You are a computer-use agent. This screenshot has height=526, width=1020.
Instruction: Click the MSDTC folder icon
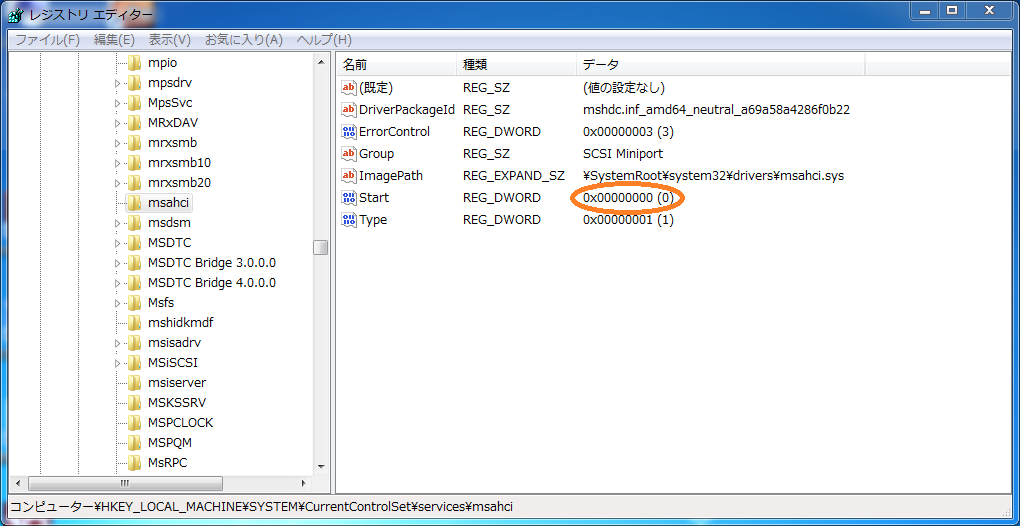134,243
